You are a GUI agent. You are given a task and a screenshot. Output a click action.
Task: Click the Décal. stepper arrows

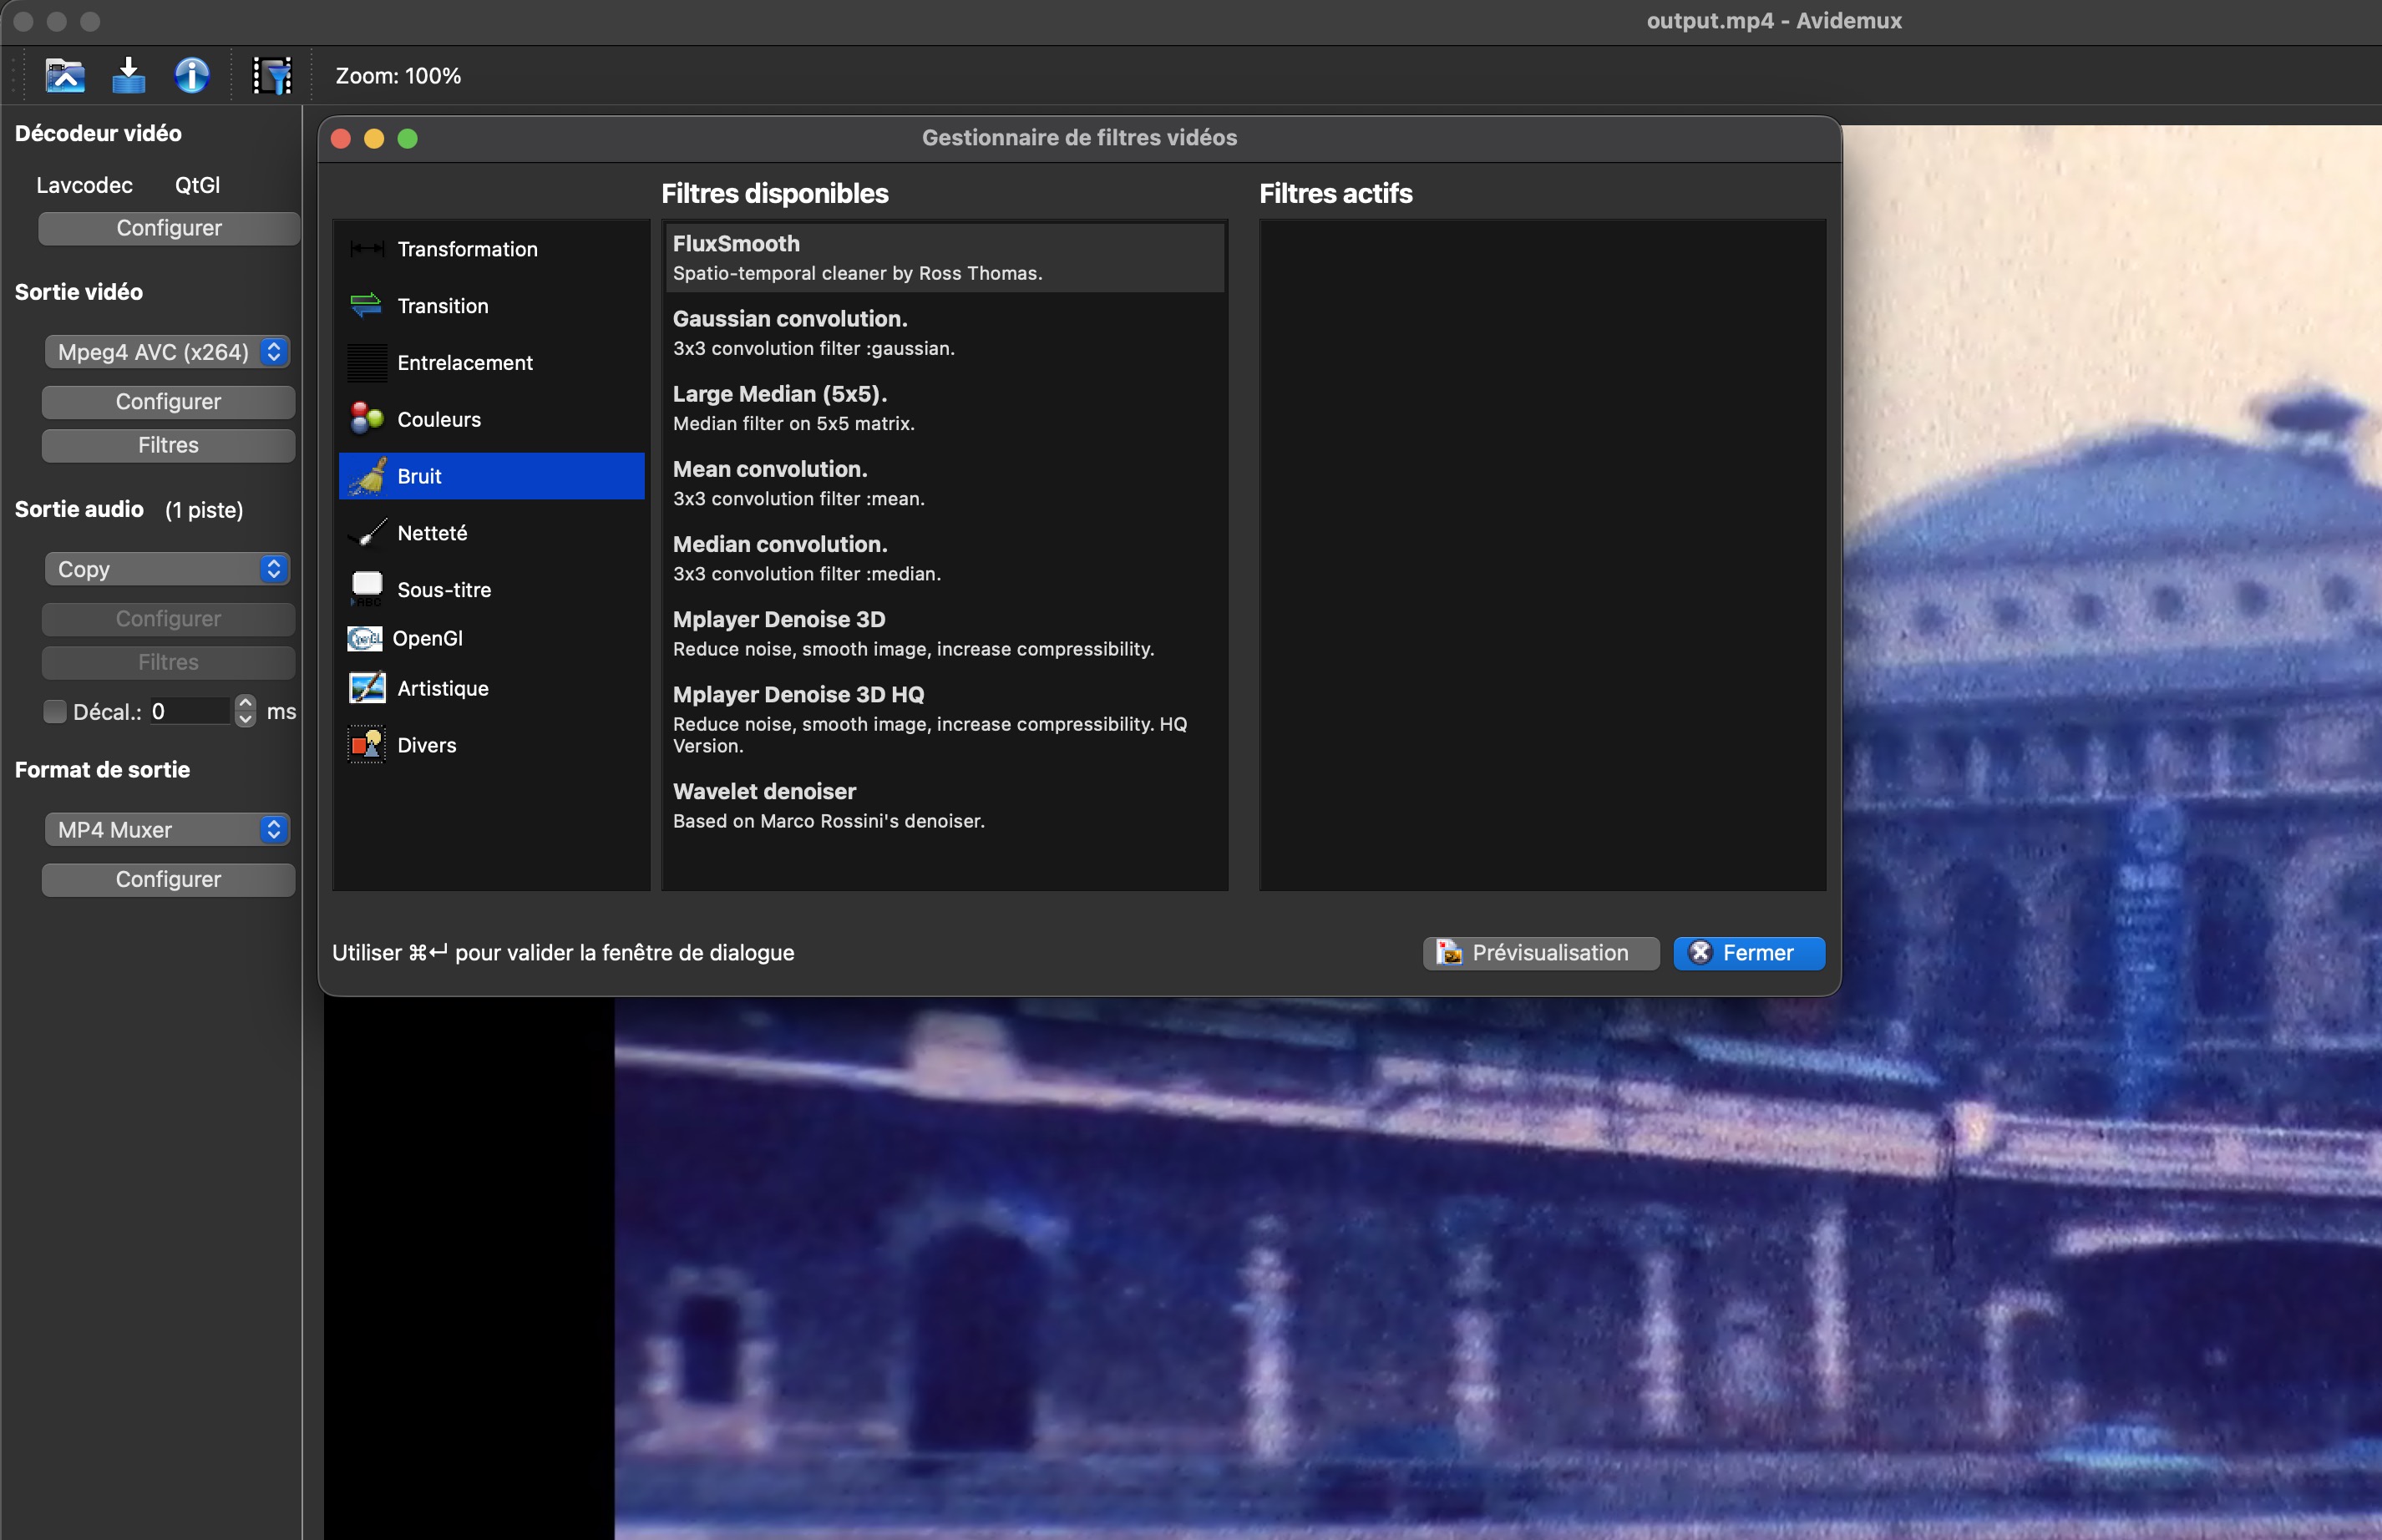tap(245, 711)
